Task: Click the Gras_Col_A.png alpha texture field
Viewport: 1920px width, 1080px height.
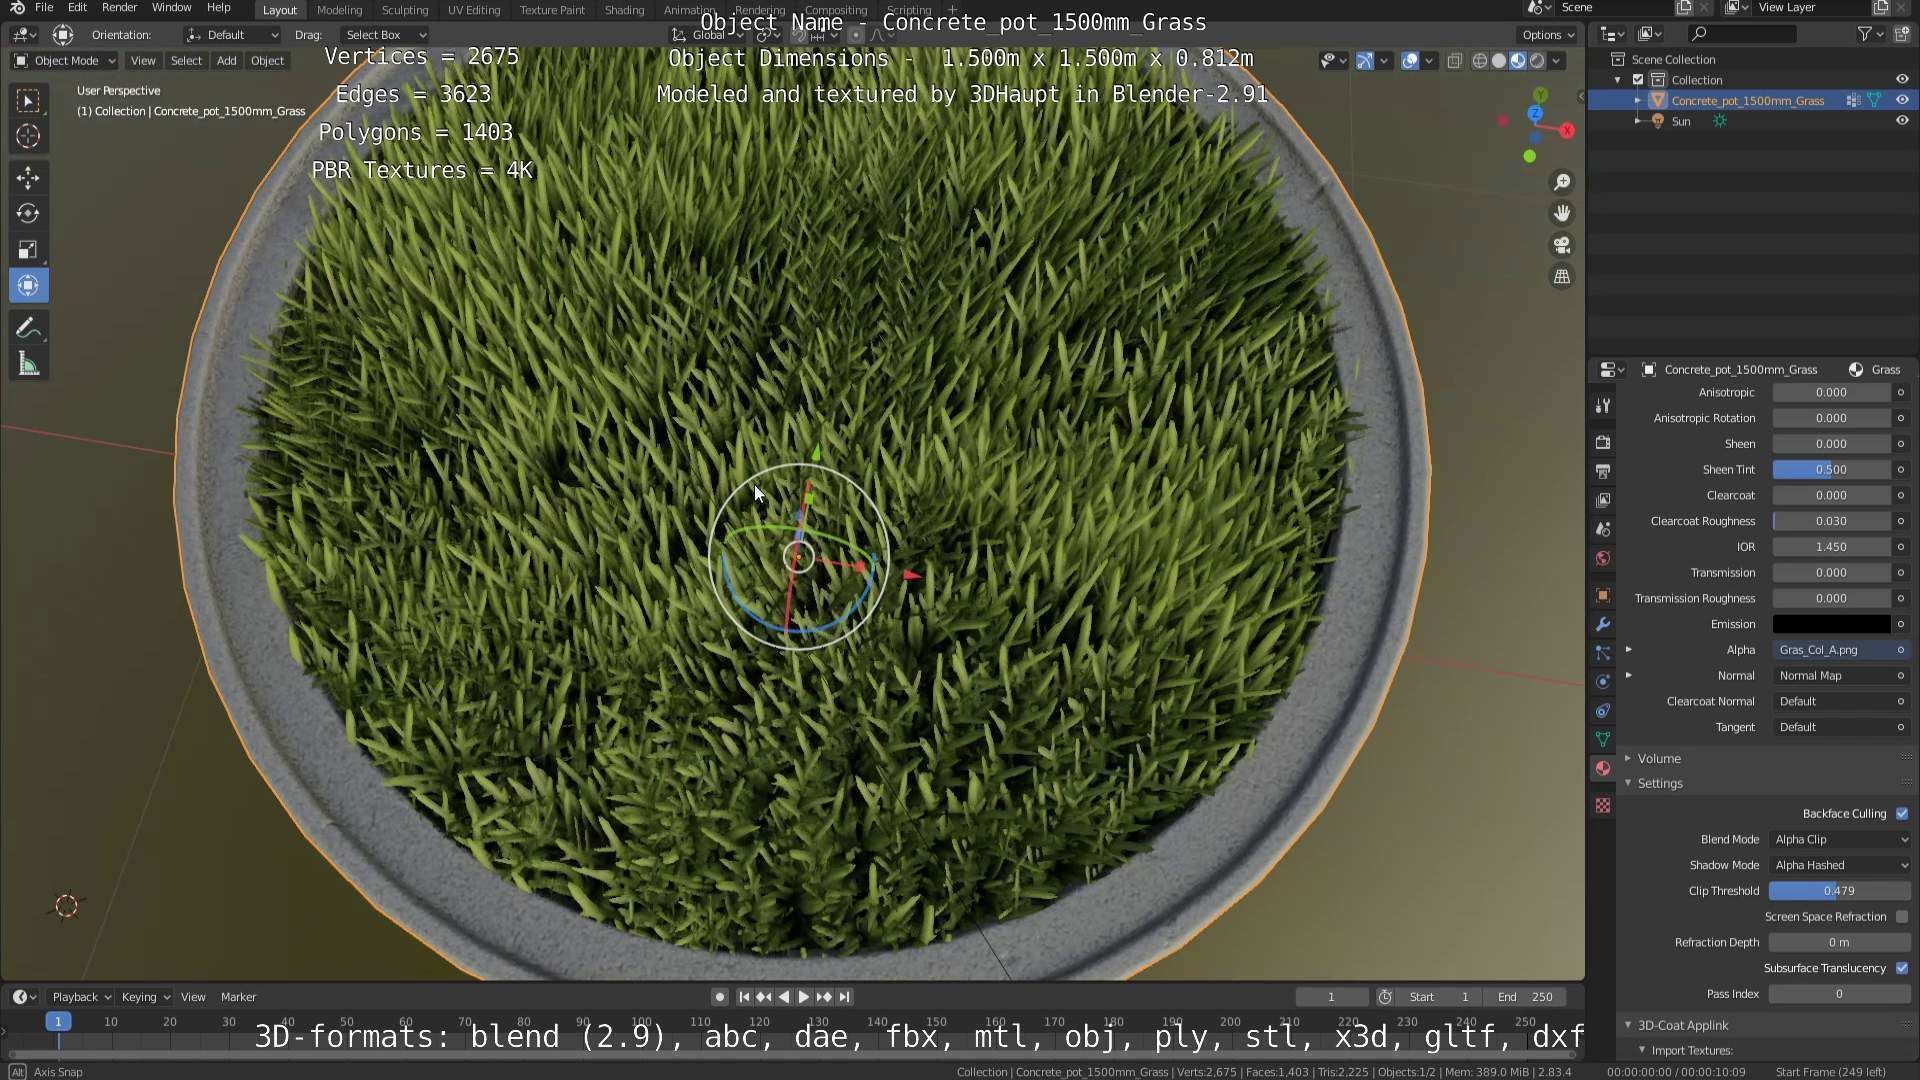Action: (1832, 650)
